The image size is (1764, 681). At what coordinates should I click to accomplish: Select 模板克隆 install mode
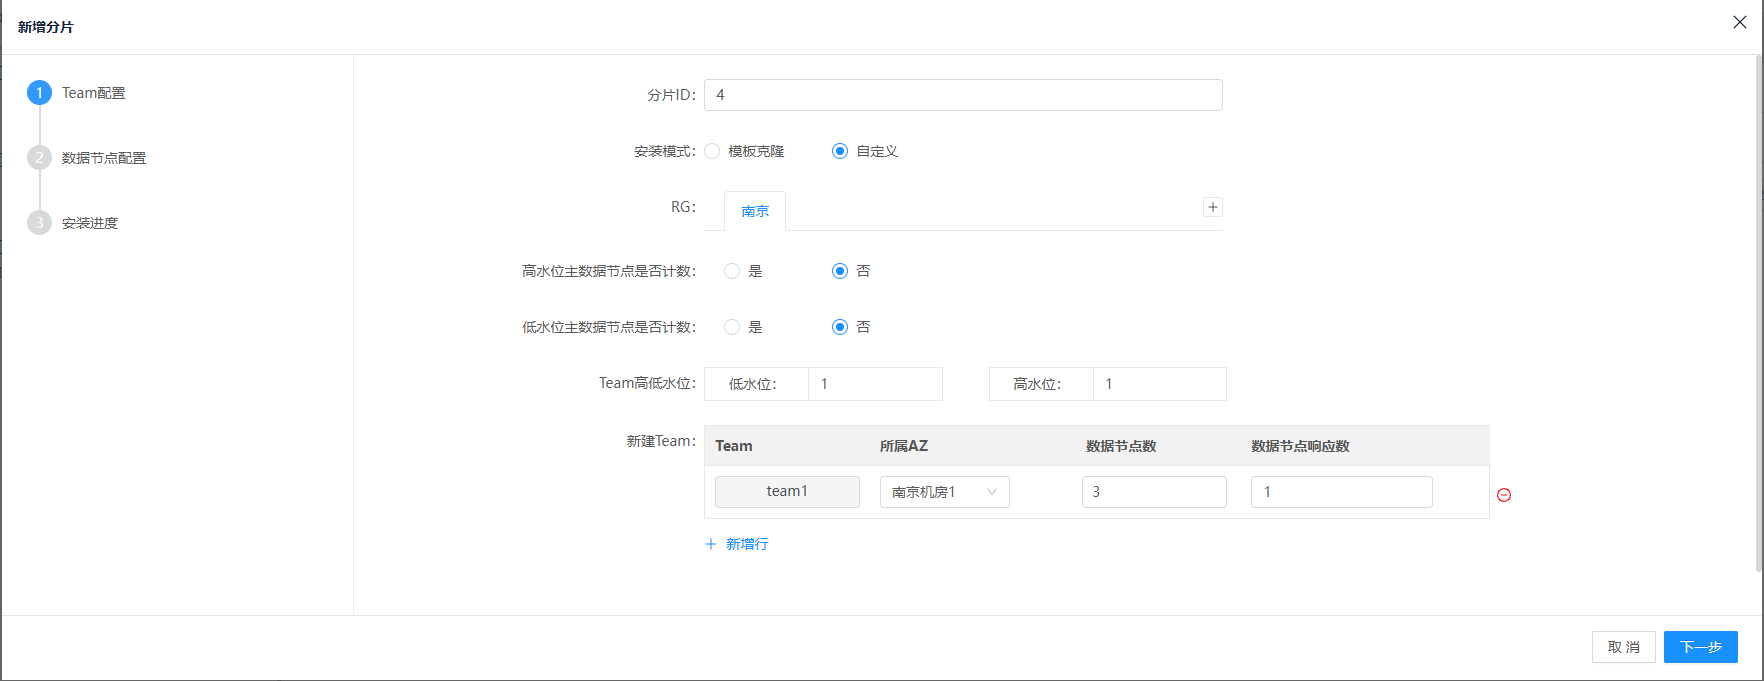pos(712,151)
